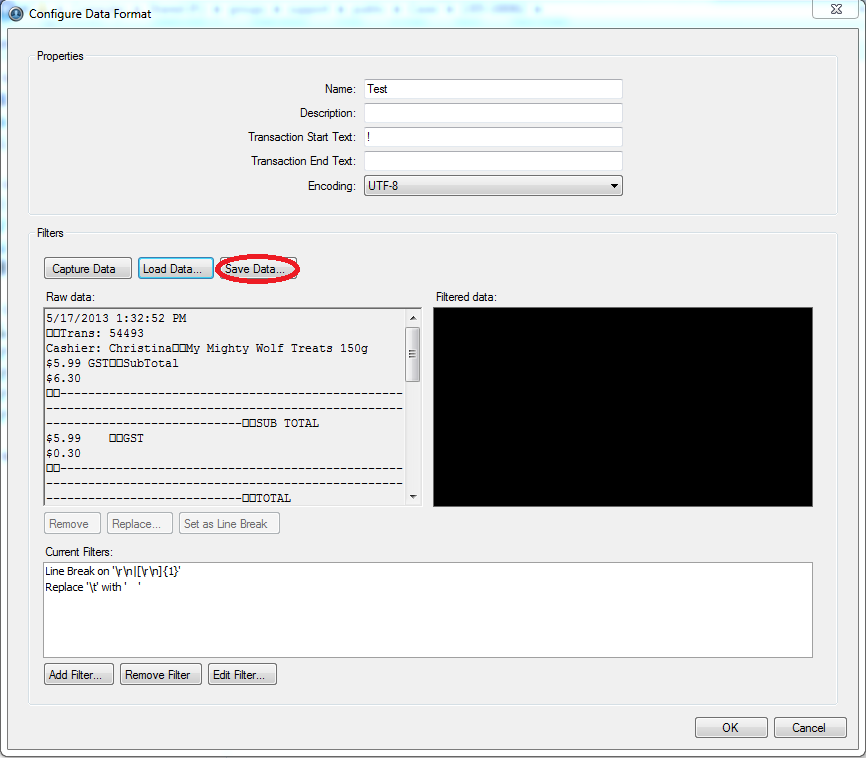This screenshot has height=758, width=866.
Task: Click the Filtered data black preview area
Action: pyautogui.click(x=623, y=407)
